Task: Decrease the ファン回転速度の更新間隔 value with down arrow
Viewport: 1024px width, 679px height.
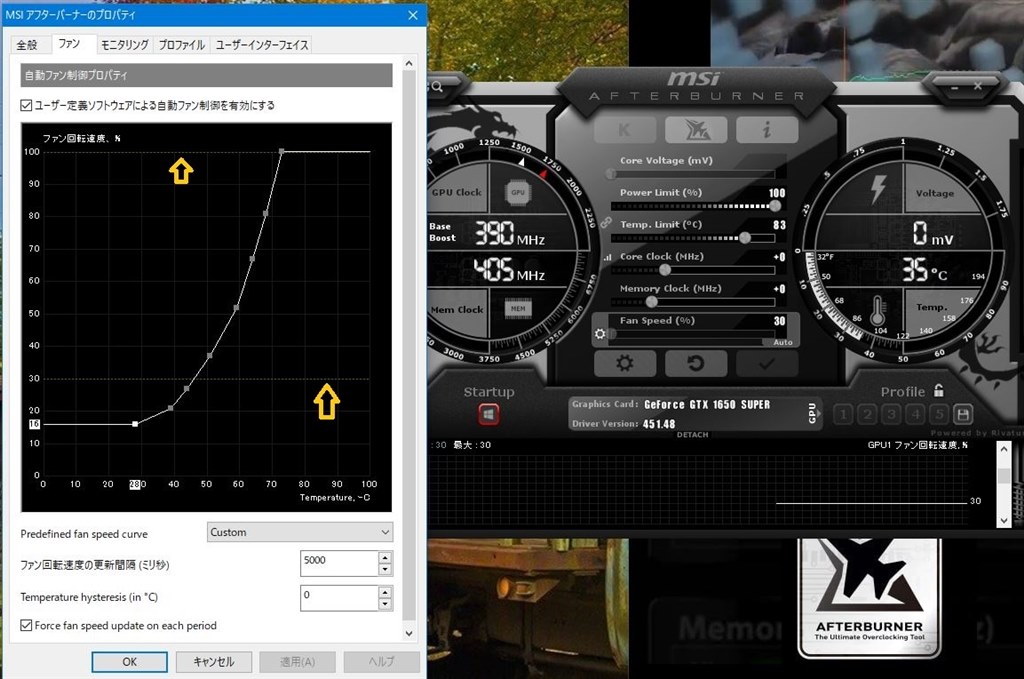Action: (x=385, y=569)
